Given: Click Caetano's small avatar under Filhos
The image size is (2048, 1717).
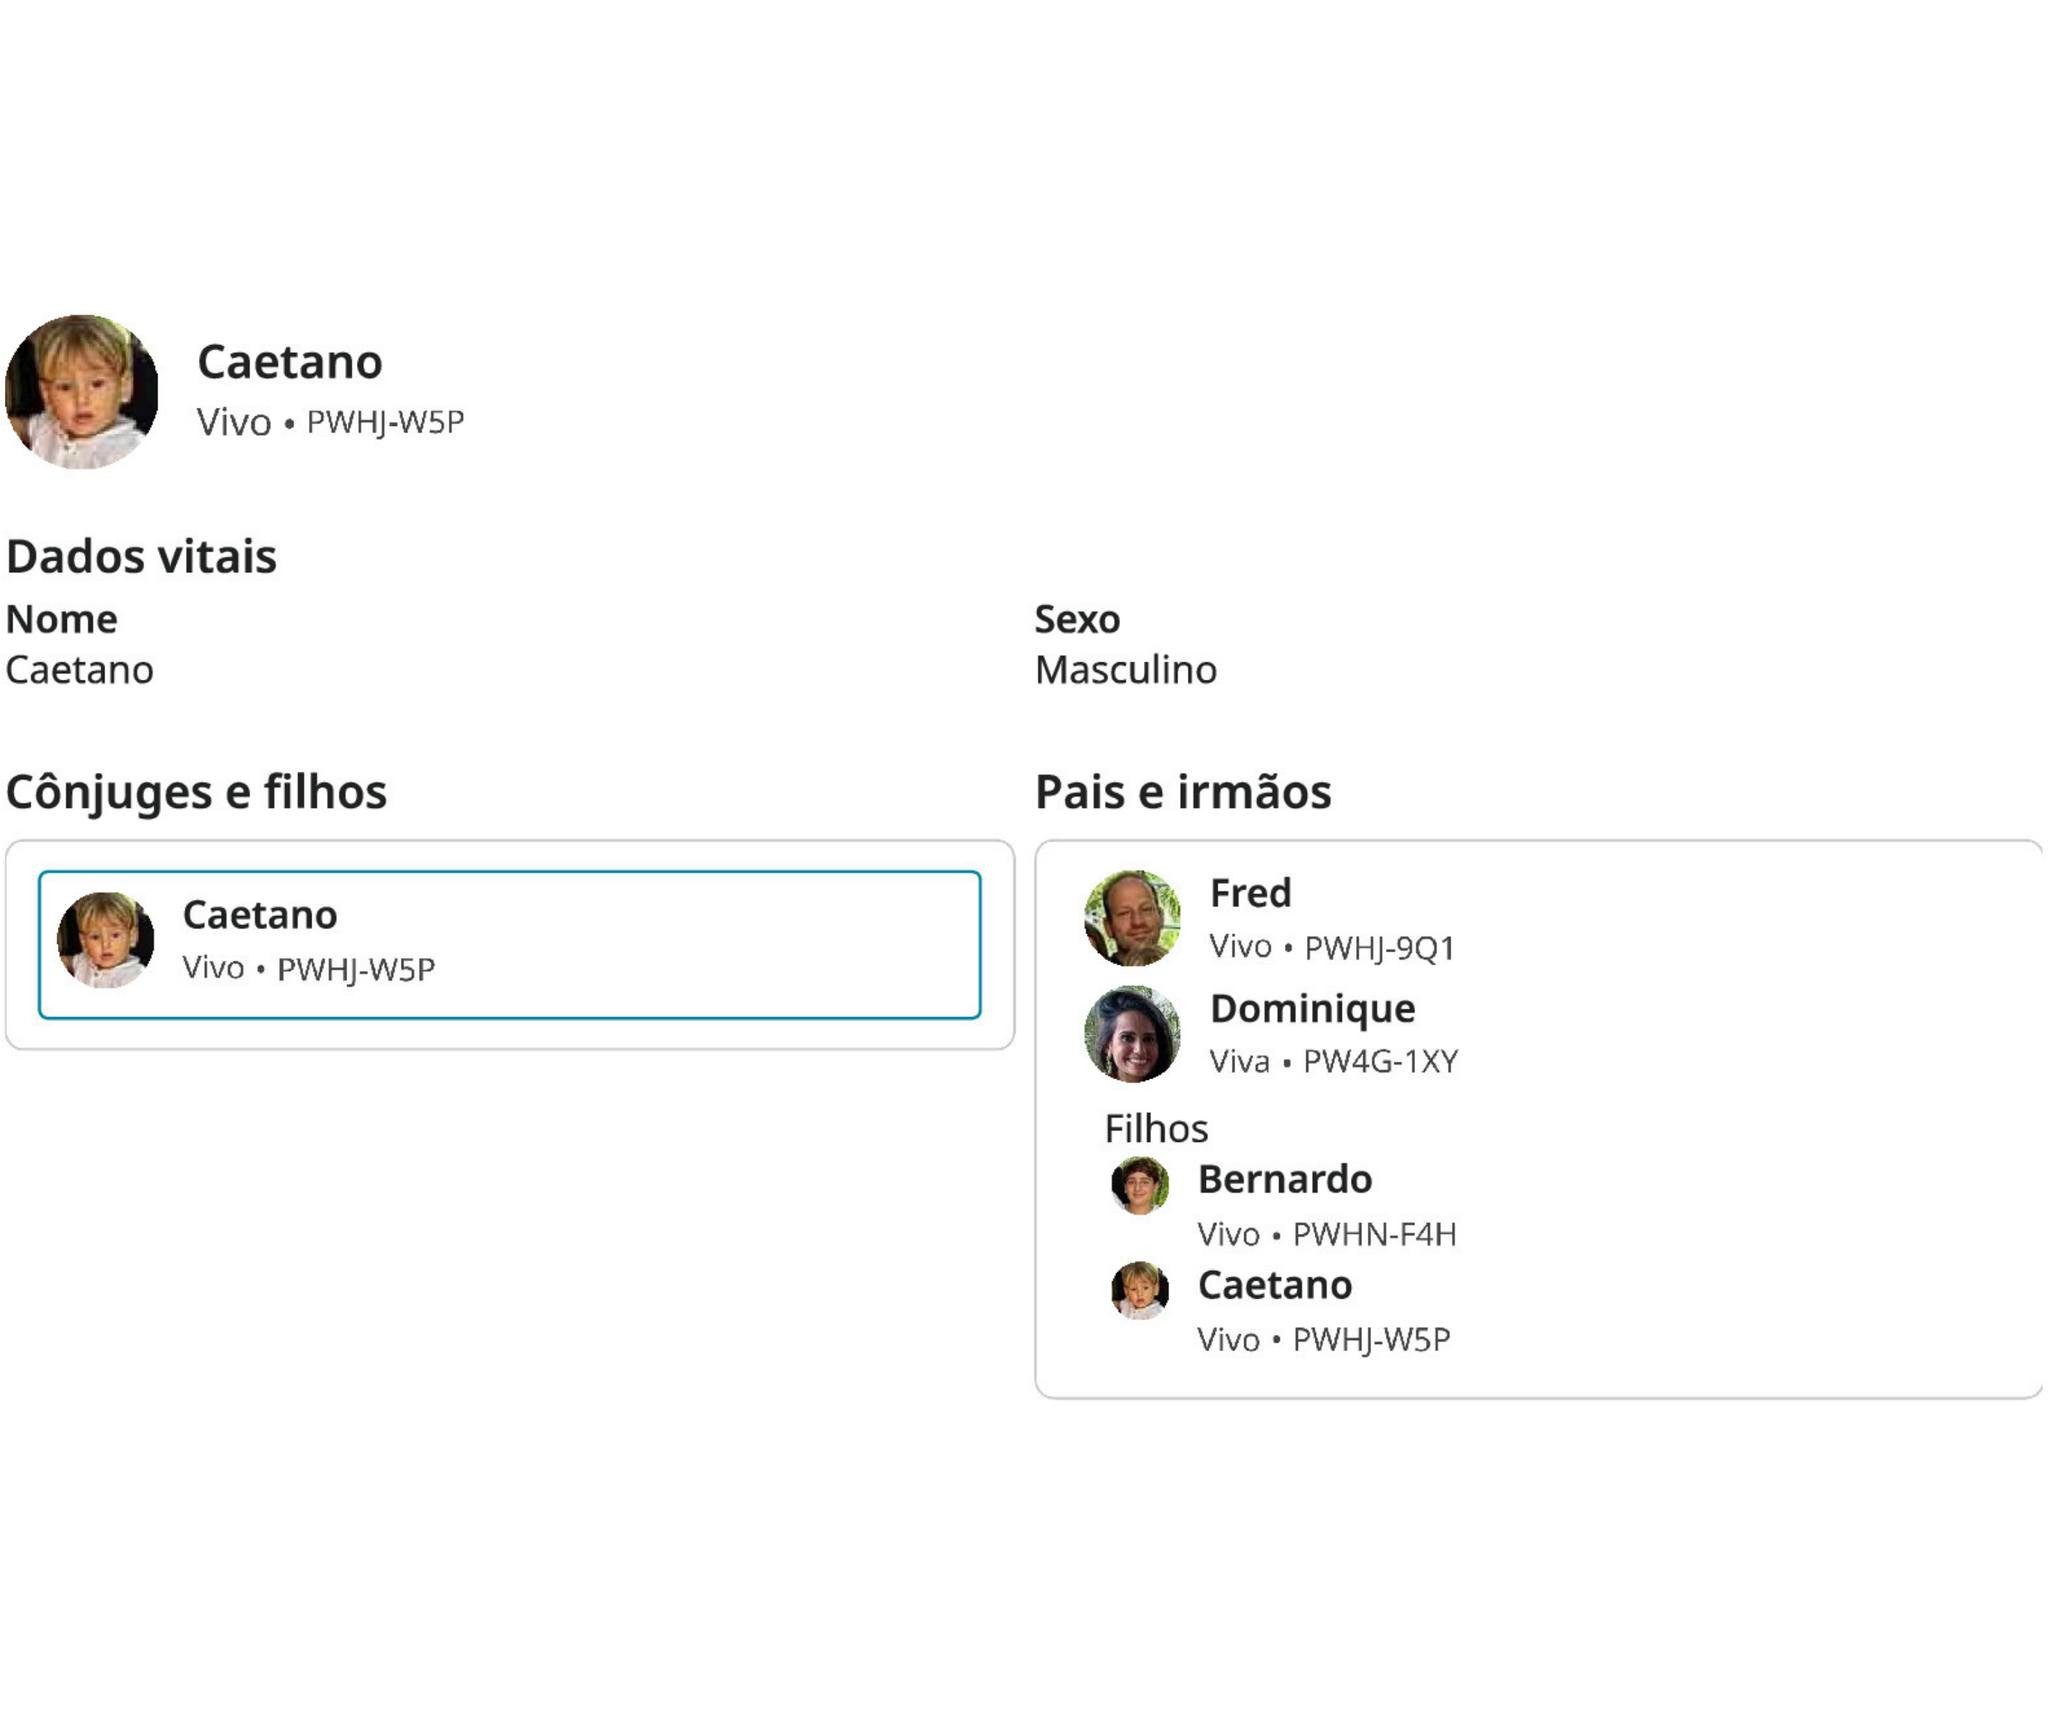Looking at the screenshot, I should [x=1140, y=1290].
